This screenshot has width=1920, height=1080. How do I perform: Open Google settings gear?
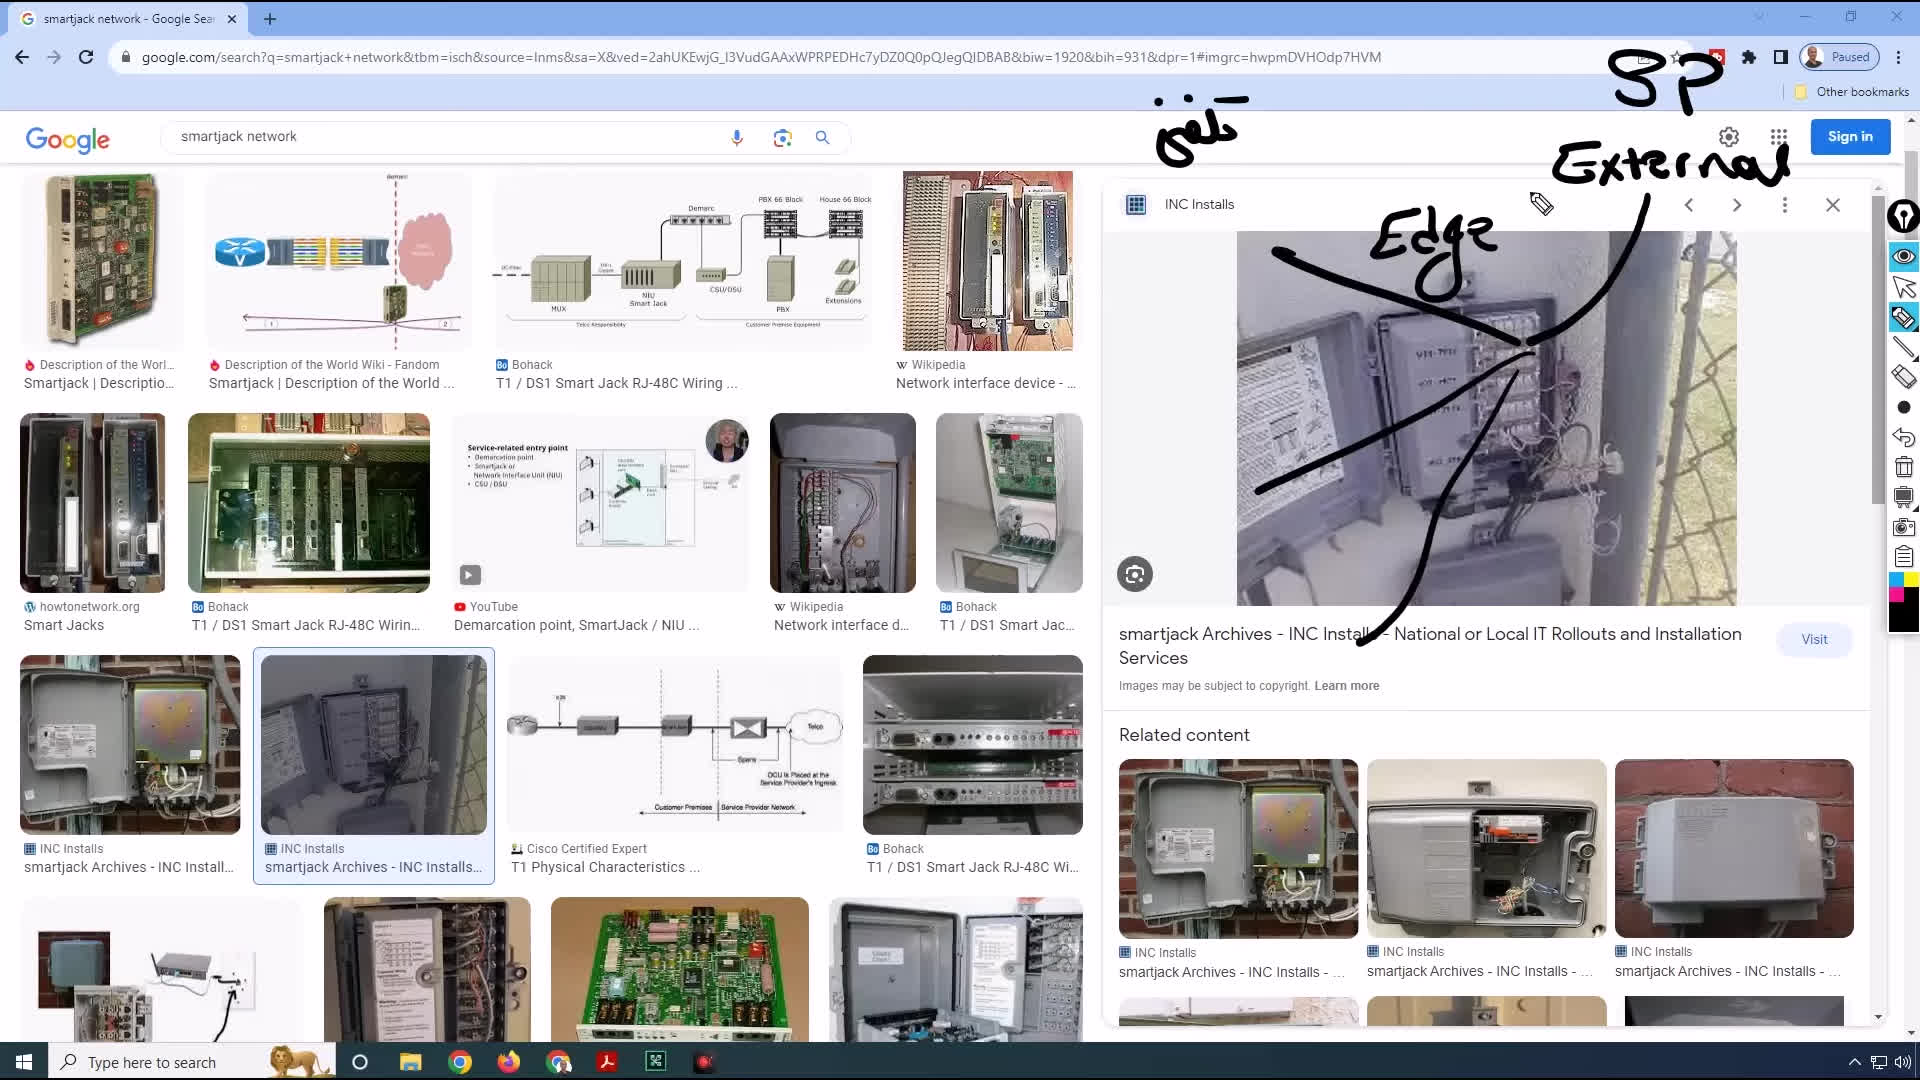click(x=1729, y=137)
